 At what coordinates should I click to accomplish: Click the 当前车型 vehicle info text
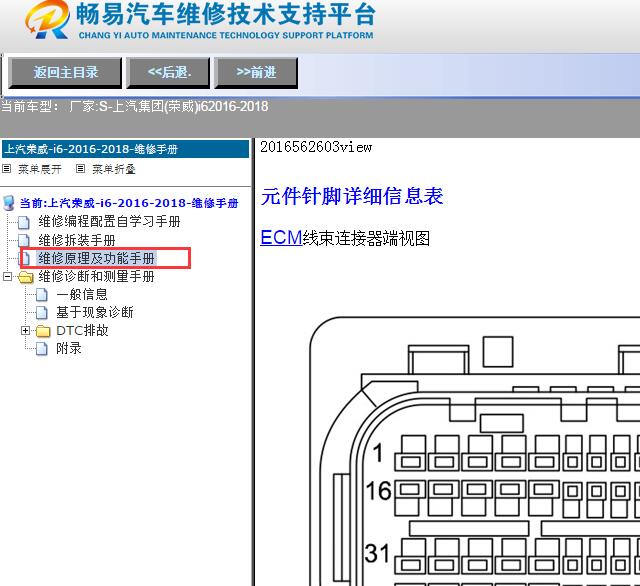pyautogui.click(x=135, y=107)
